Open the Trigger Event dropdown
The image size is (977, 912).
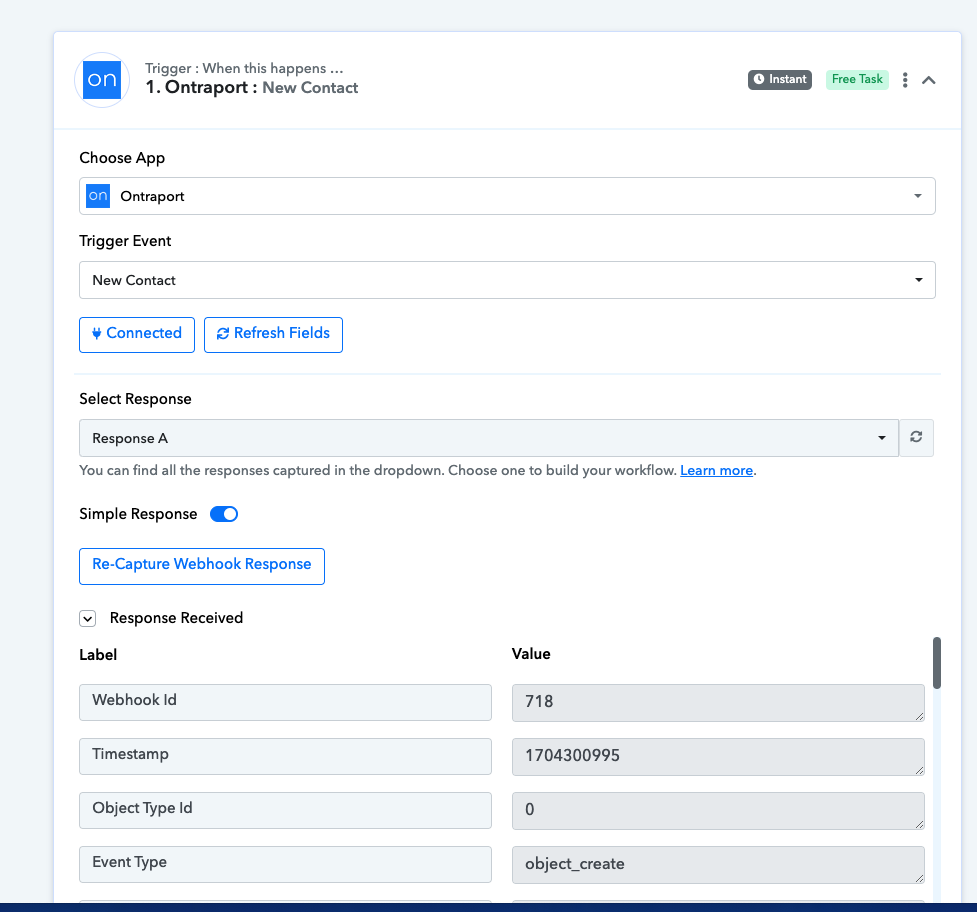click(x=507, y=280)
